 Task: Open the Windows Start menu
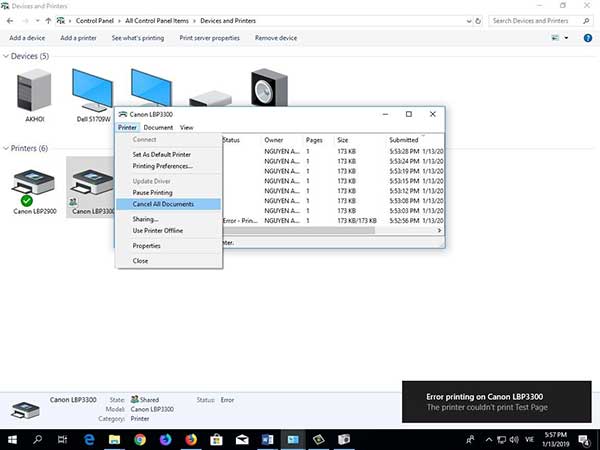13,440
